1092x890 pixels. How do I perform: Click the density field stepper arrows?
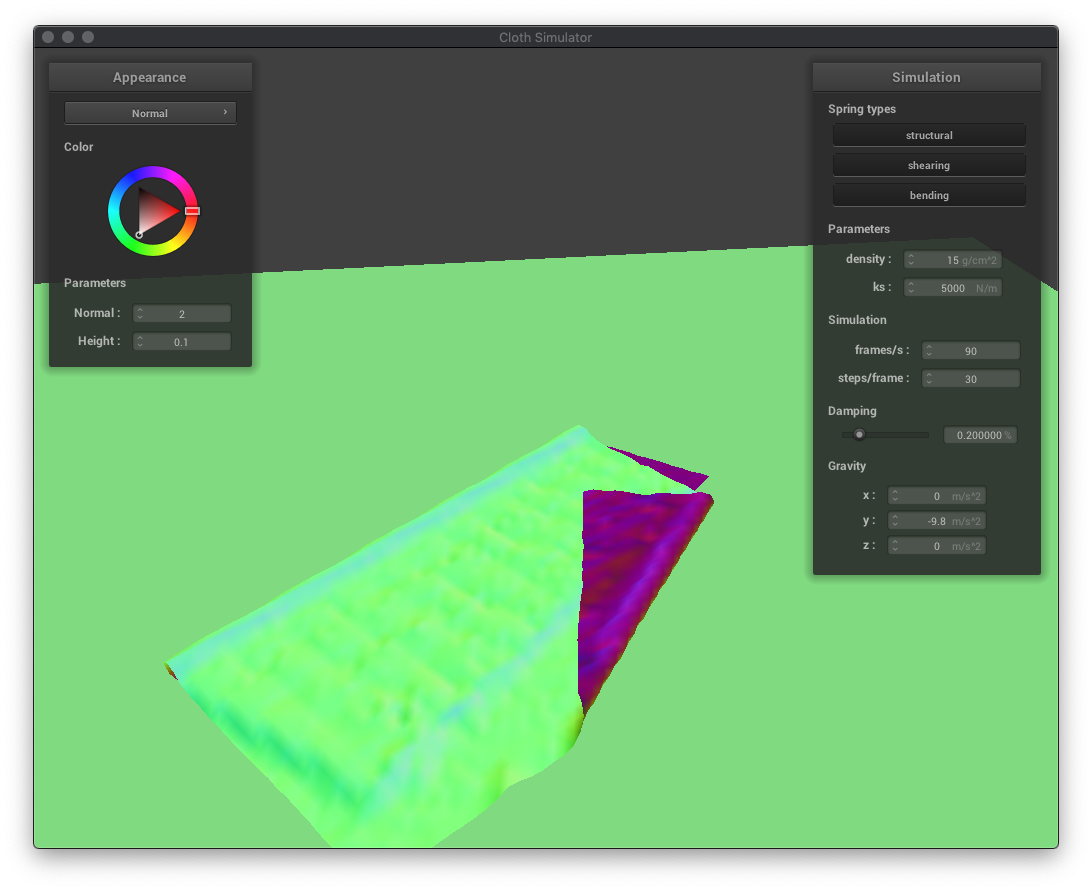[x=911, y=260]
